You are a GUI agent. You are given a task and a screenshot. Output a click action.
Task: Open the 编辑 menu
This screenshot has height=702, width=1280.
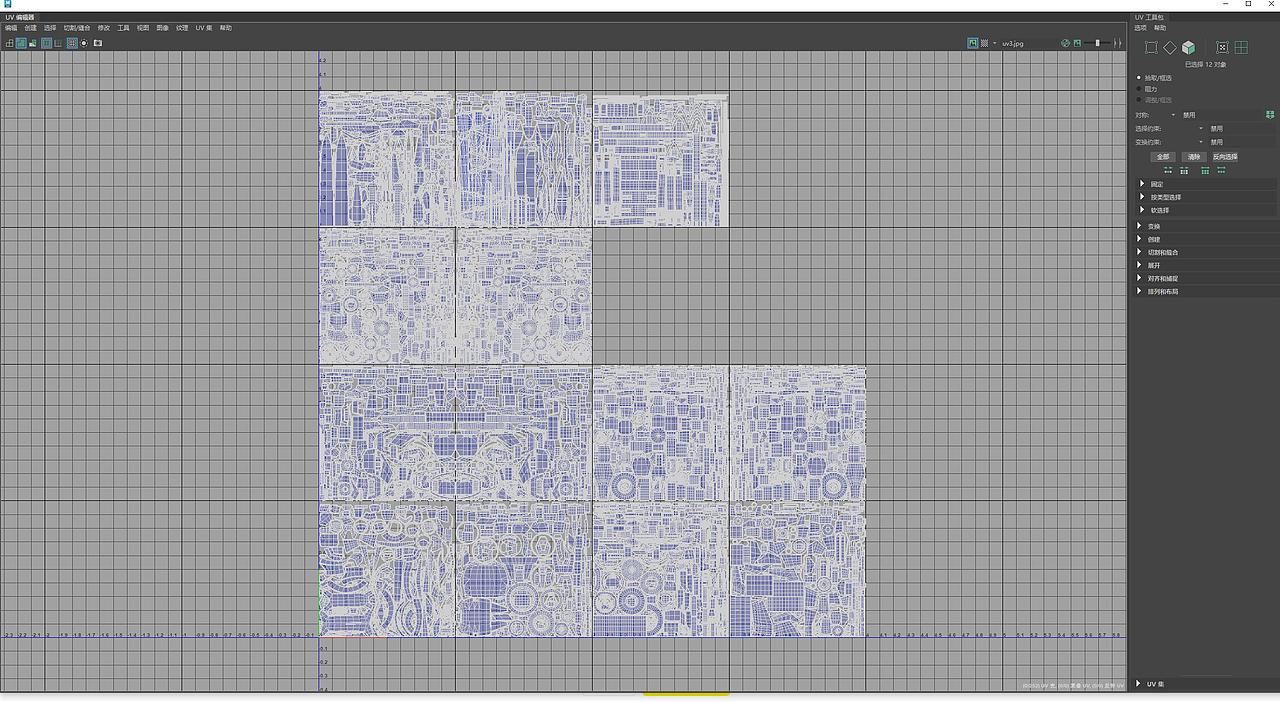point(11,28)
